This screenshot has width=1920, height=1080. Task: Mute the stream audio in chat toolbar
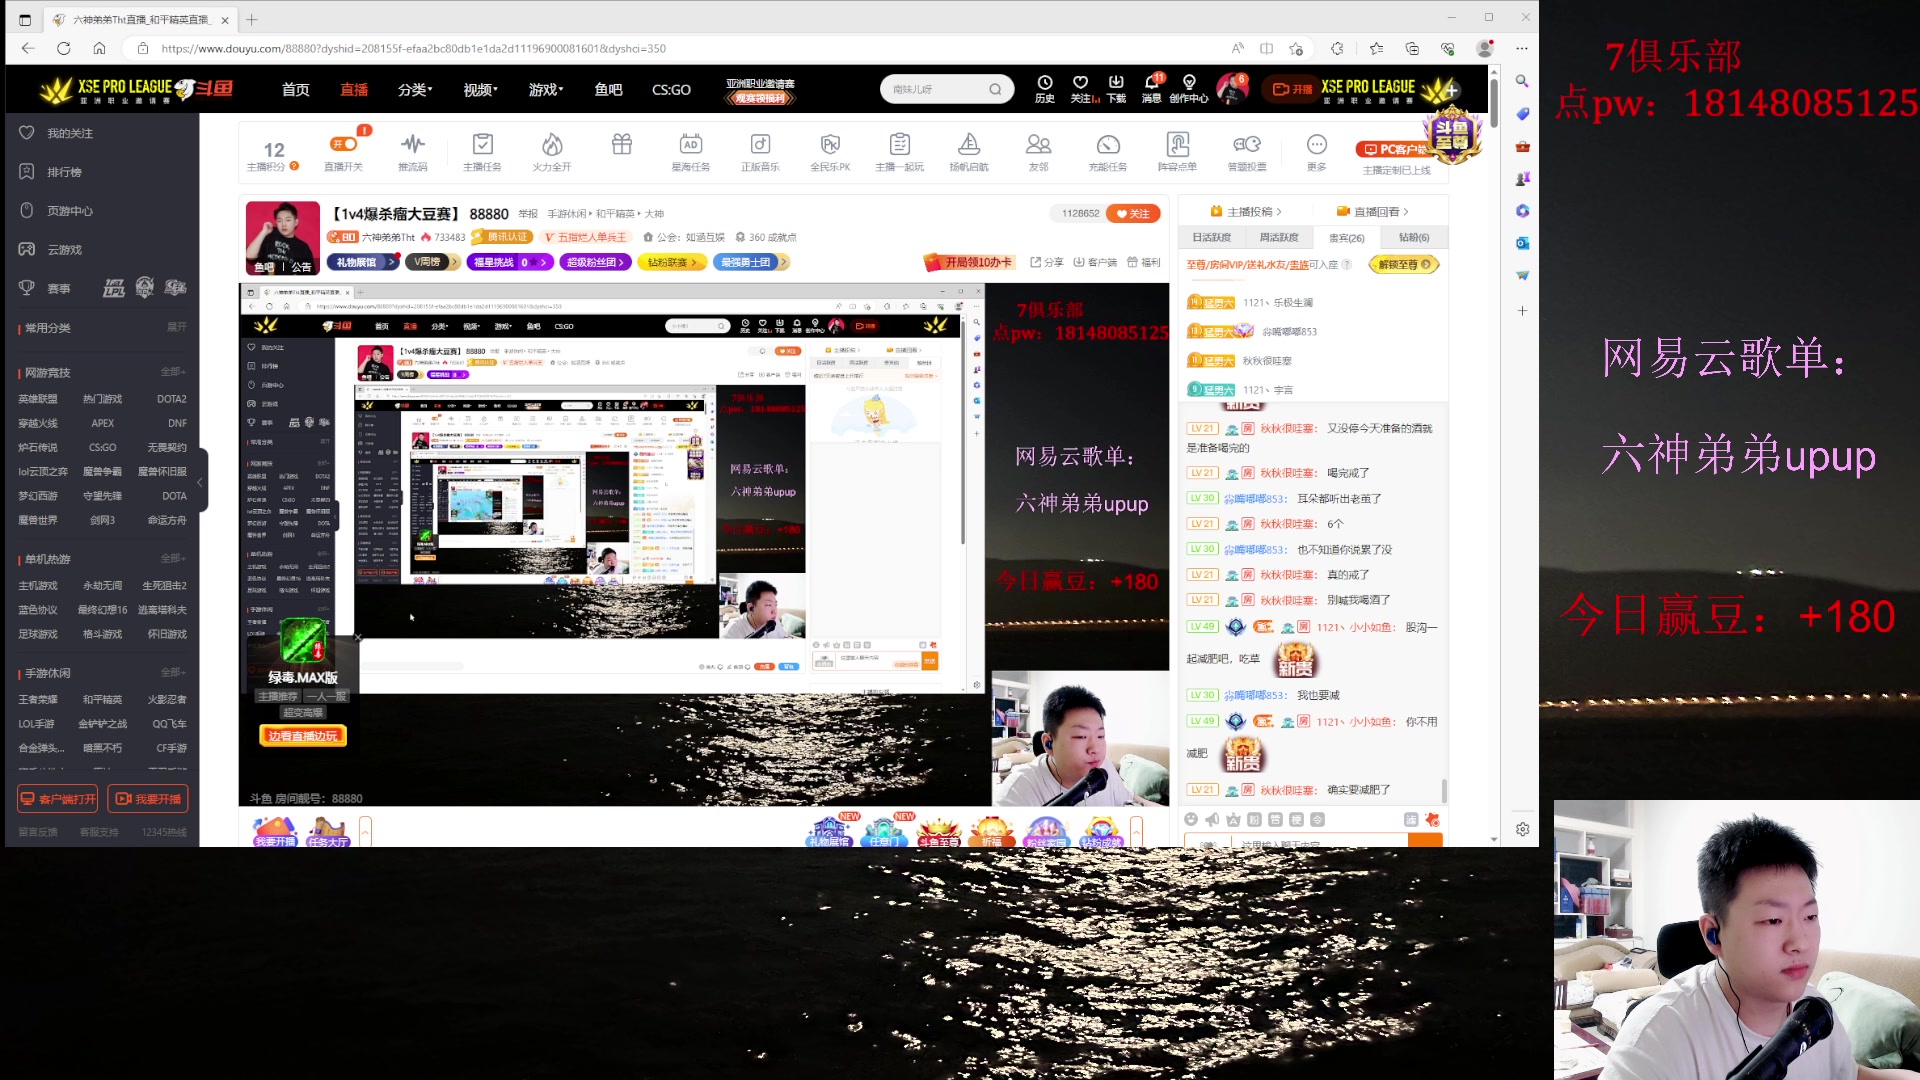pos(1211,818)
